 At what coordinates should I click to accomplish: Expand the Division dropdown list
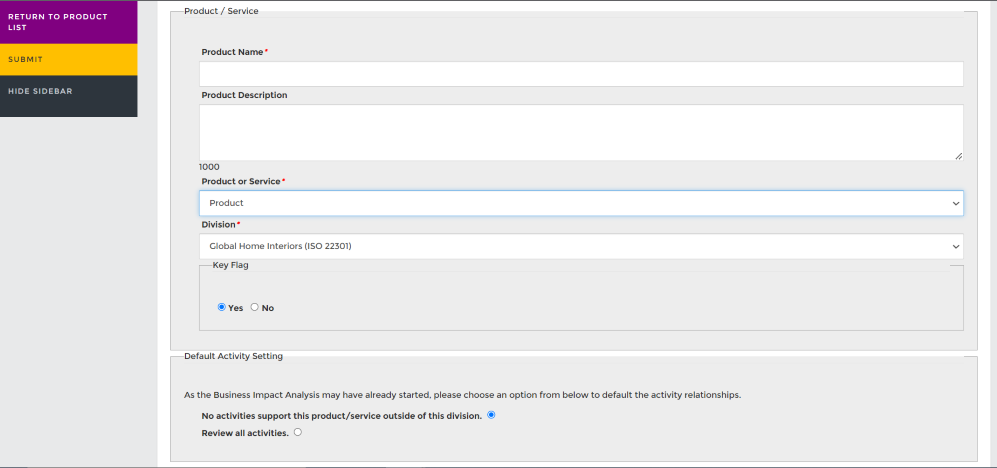pos(581,246)
